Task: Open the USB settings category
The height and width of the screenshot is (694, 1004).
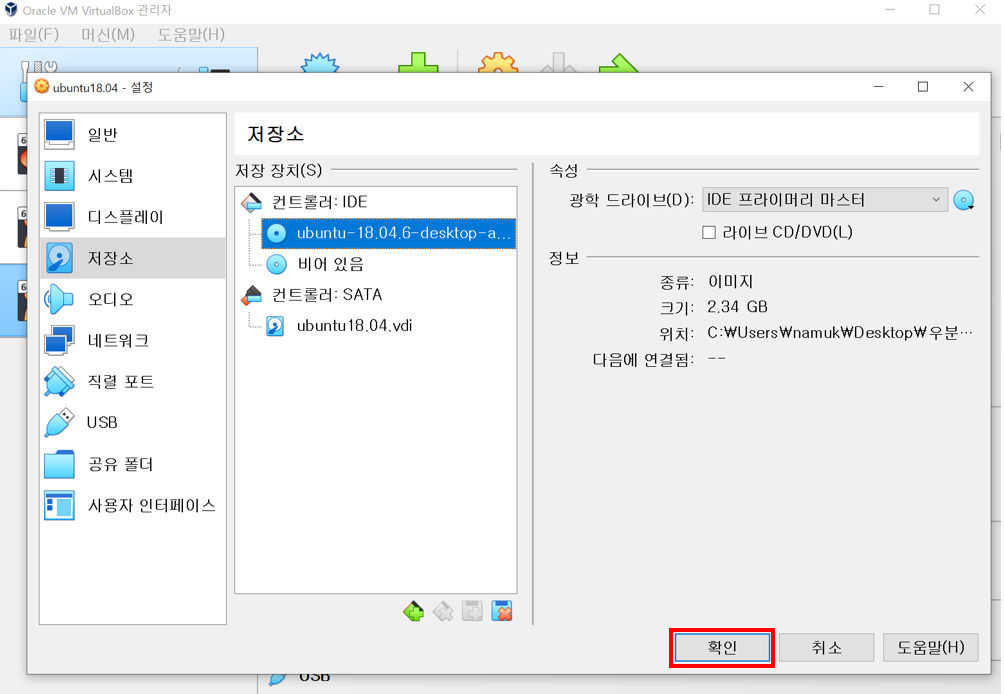Action: click(133, 423)
